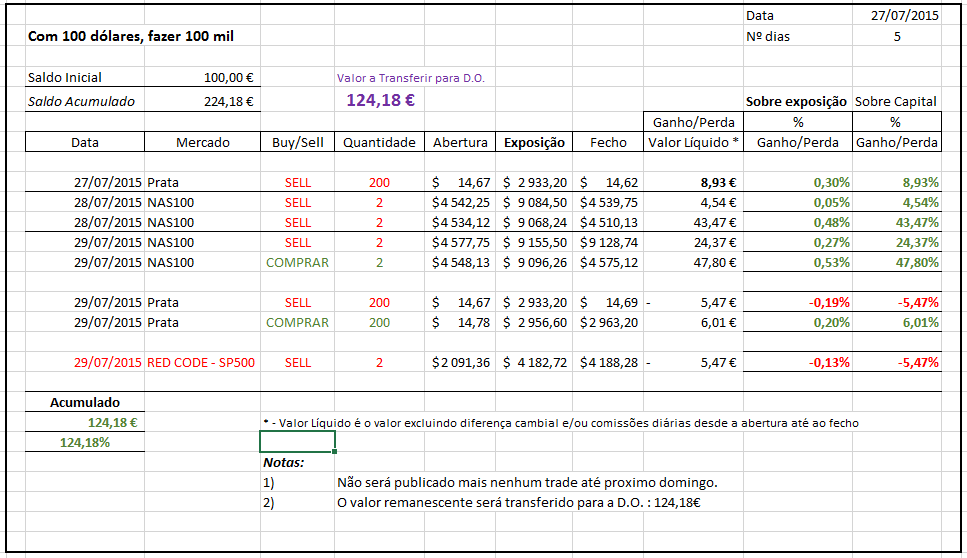The image size is (967, 558).
Task: Select the Fecho cell showing $9 128,74
Action: point(608,242)
